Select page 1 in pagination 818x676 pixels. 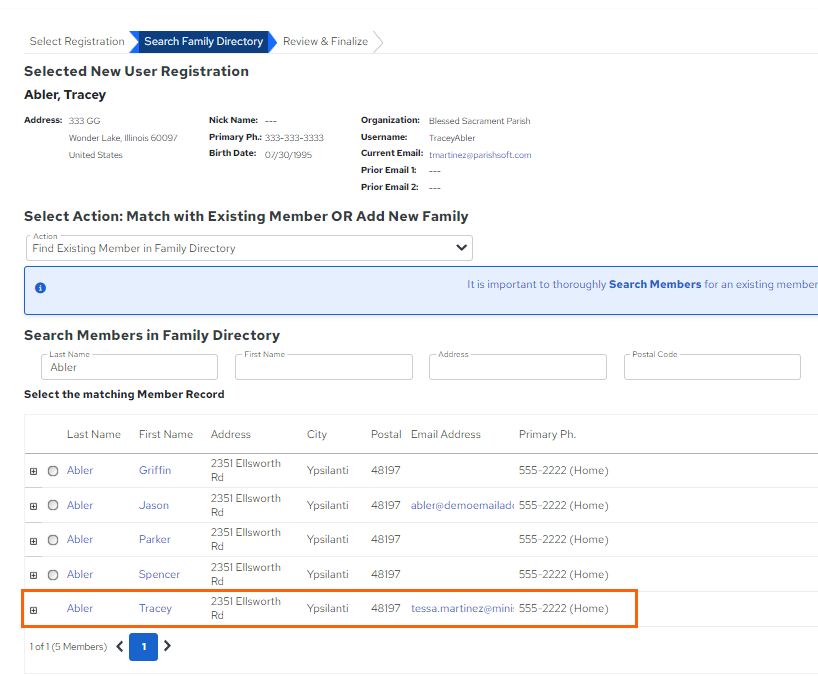click(143, 647)
